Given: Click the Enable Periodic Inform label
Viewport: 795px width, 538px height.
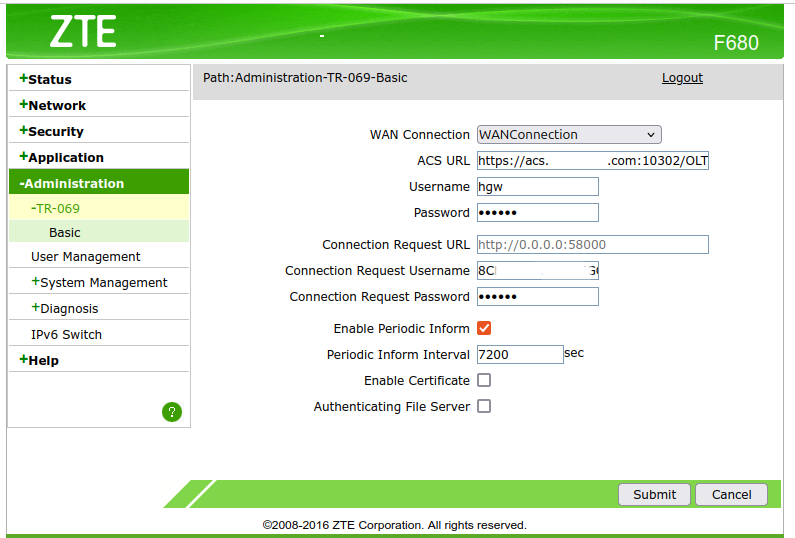Looking at the screenshot, I should click(x=402, y=329).
